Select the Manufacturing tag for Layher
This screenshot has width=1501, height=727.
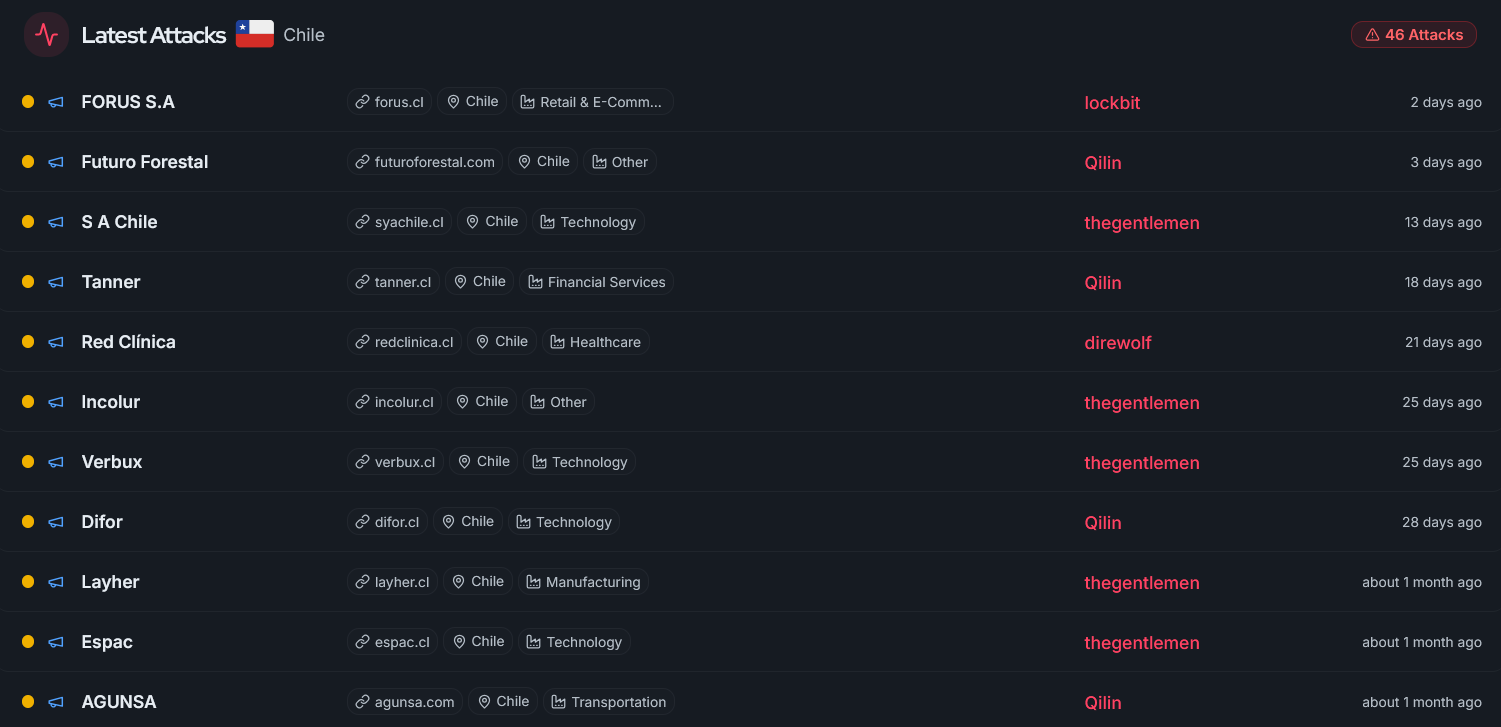[x=583, y=582]
